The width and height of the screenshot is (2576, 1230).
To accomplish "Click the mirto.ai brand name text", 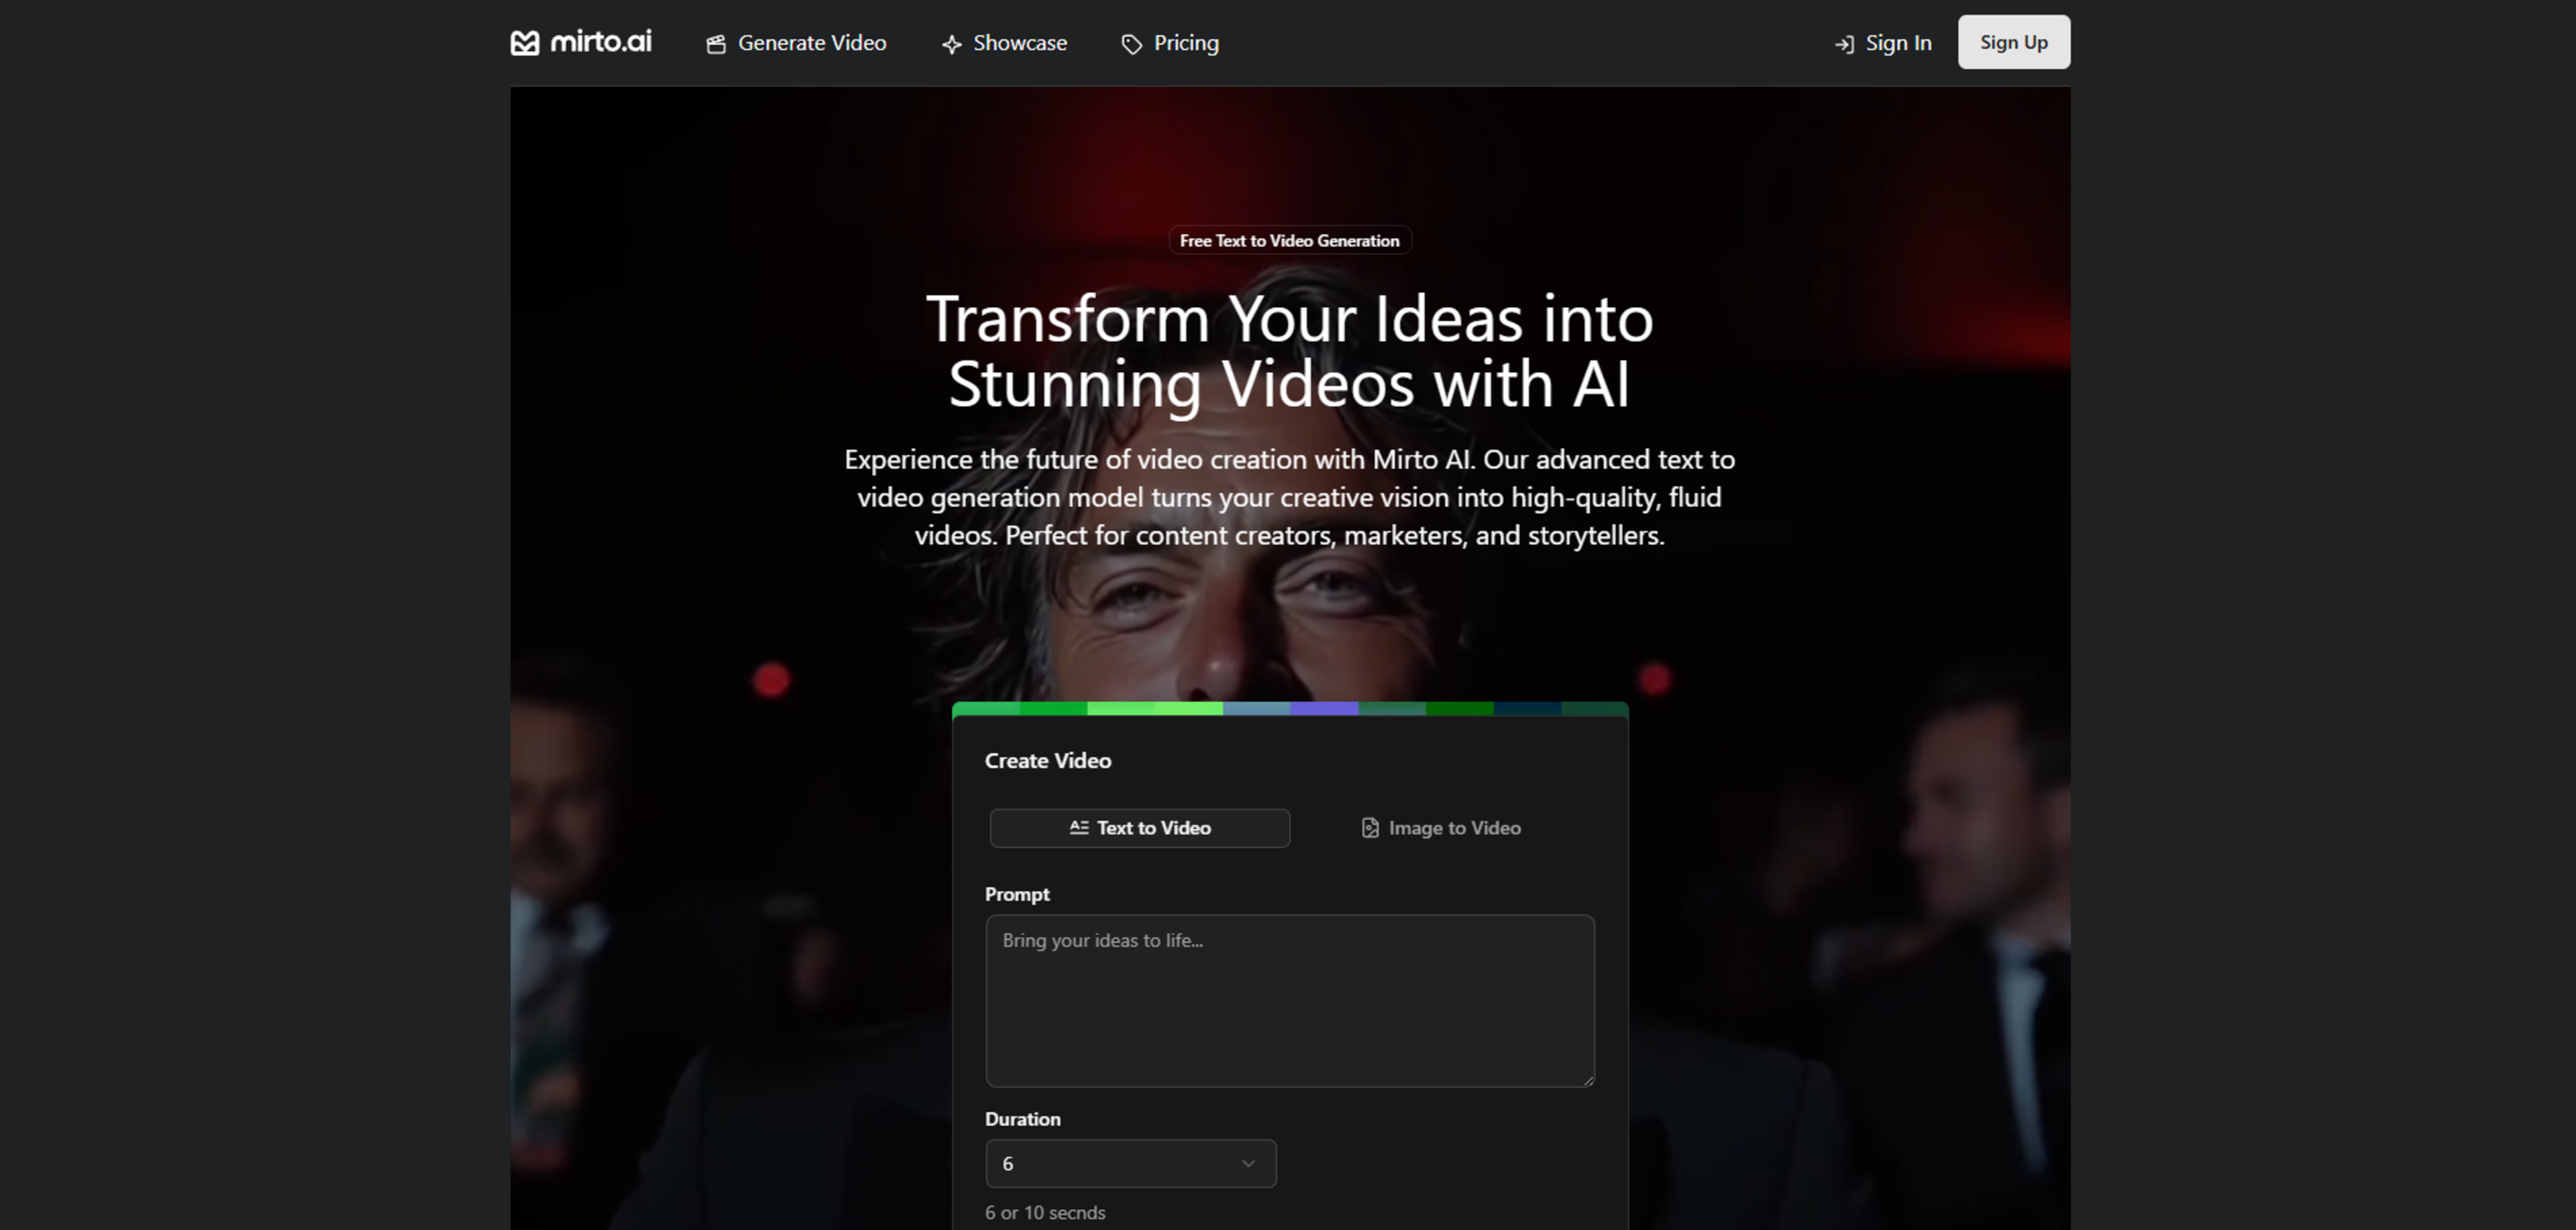I will pyautogui.click(x=601, y=42).
